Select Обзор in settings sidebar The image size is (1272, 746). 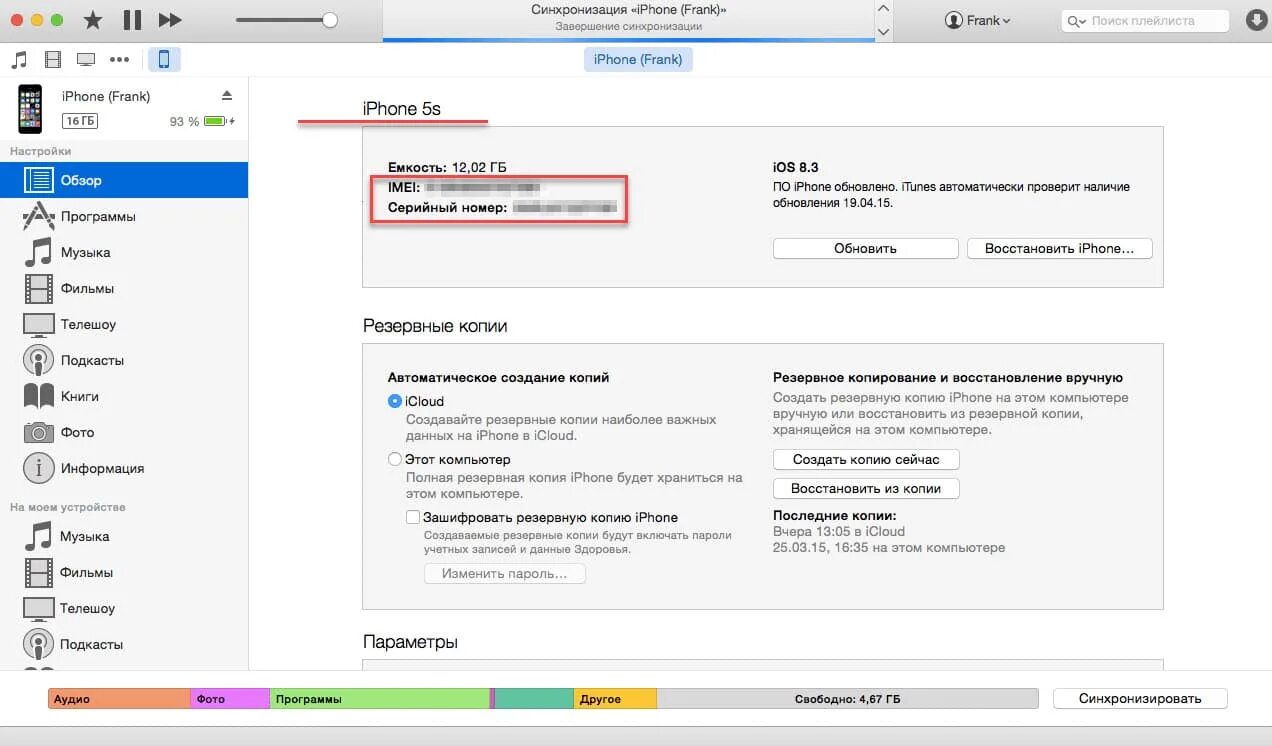pos(124,180)
